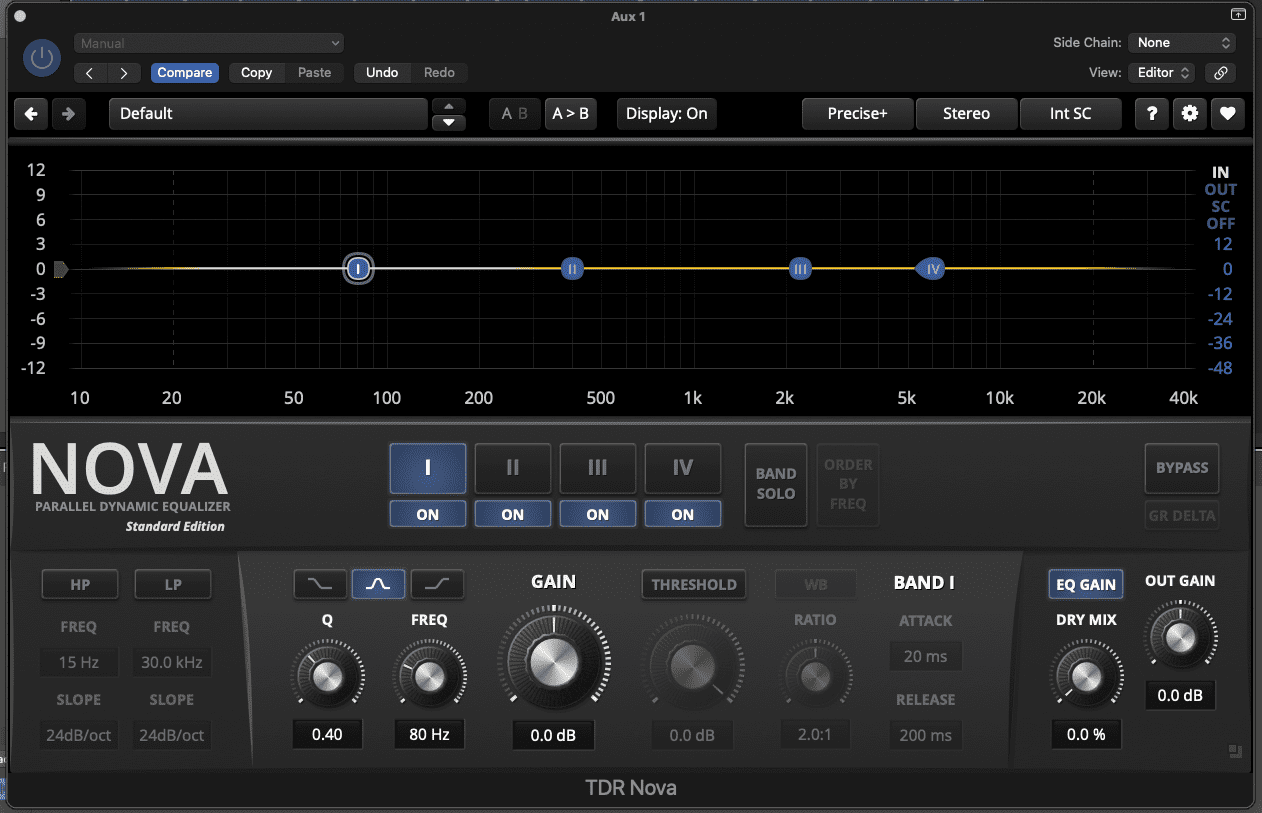This screenshot has width=1262, height=813.
Task: Toggle BAND SOLO
Action: click(x=776, y=484)
